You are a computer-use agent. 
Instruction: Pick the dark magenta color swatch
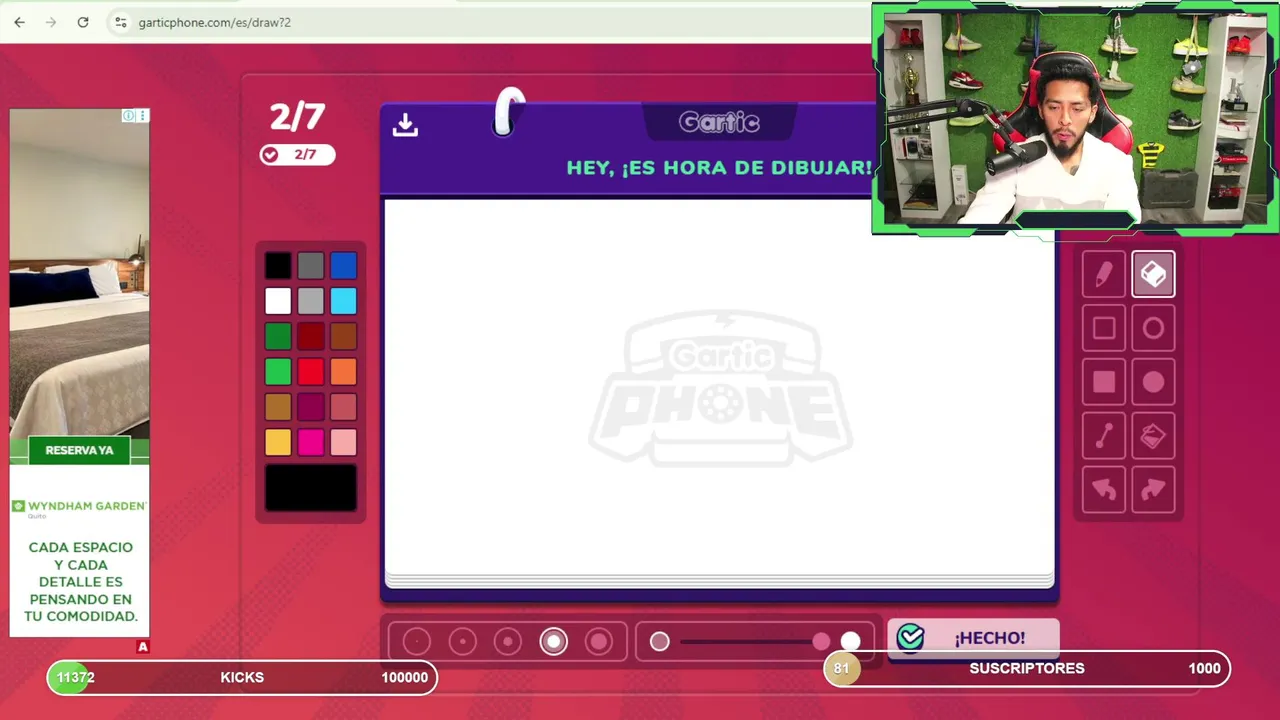[x=311, y=407]
